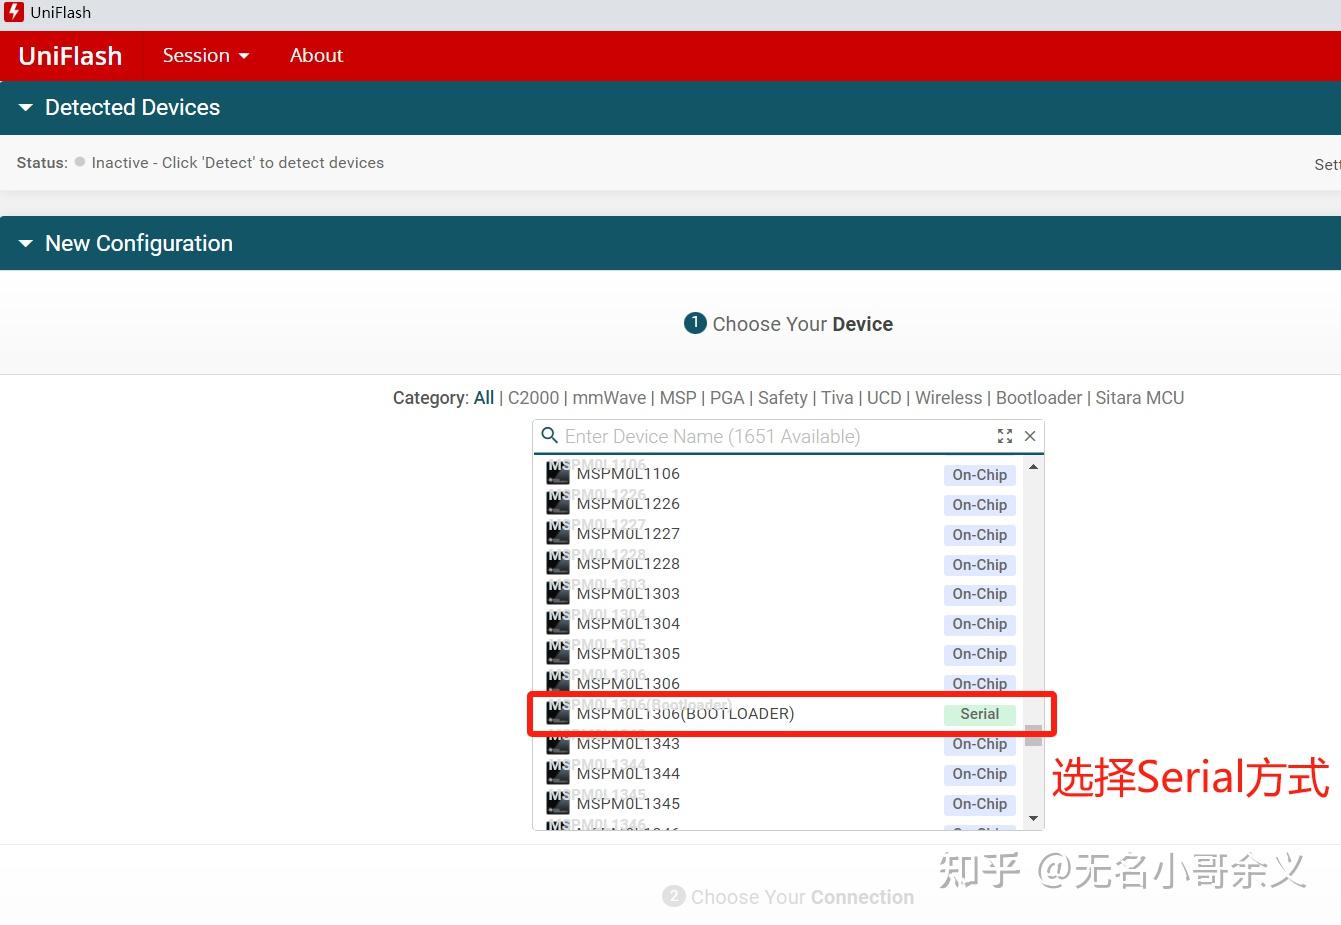Clear the device search with the X icon
The width and height of the screenshot is (1341, 925).
tap(1030, 436)
